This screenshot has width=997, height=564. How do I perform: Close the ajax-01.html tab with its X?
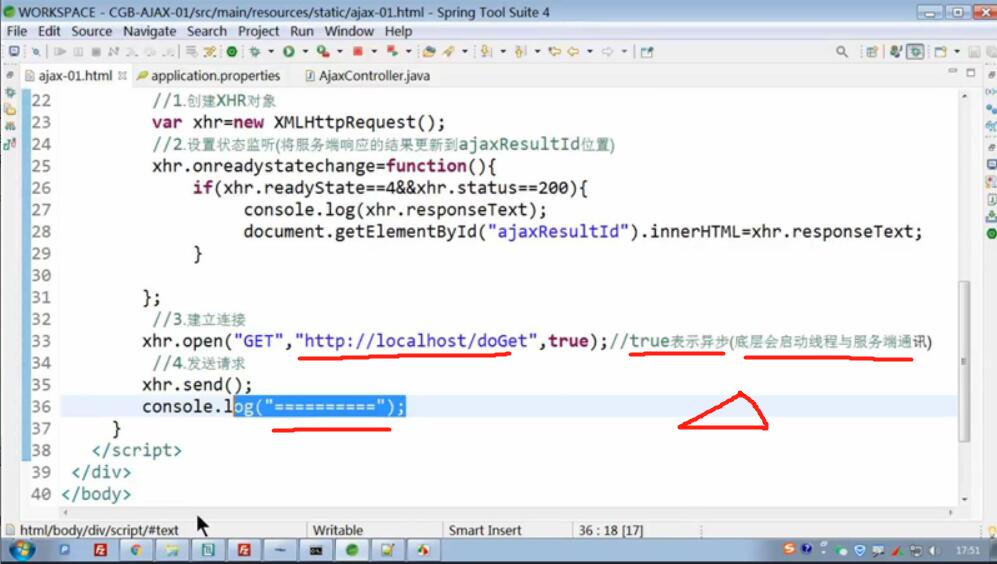(122, 76)
